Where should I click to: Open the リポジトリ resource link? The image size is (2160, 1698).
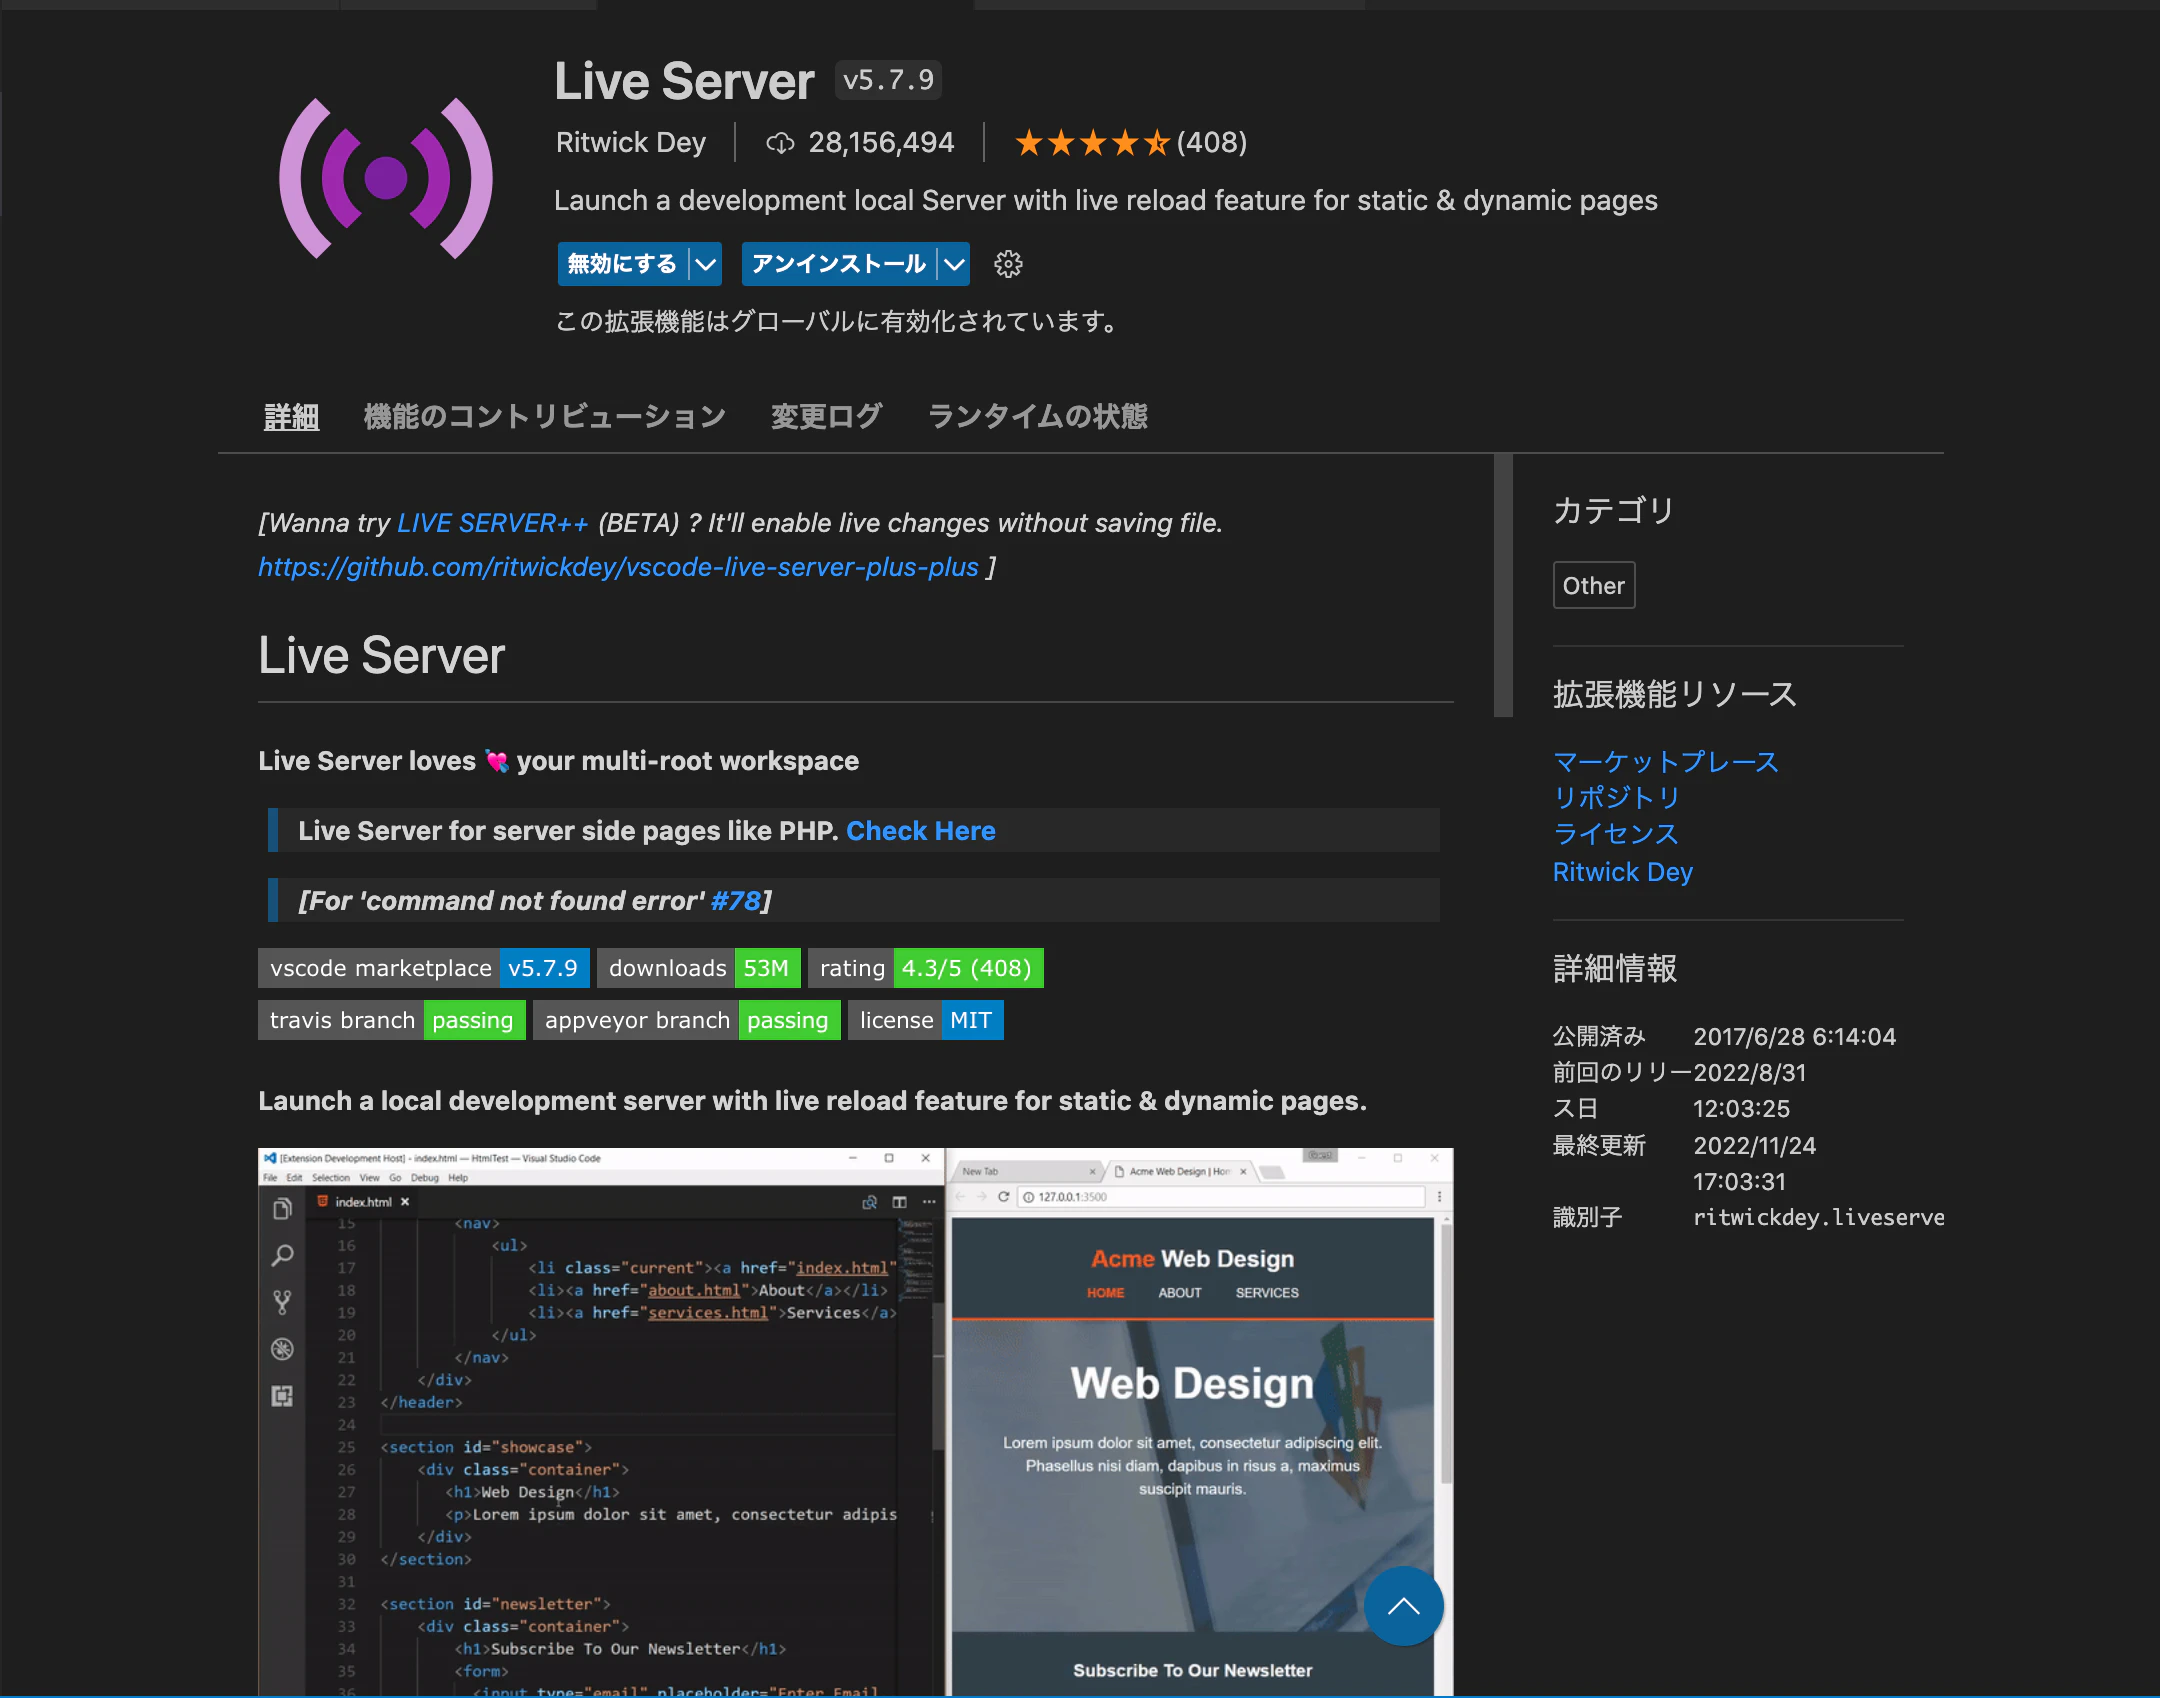tap(1616, 798)
